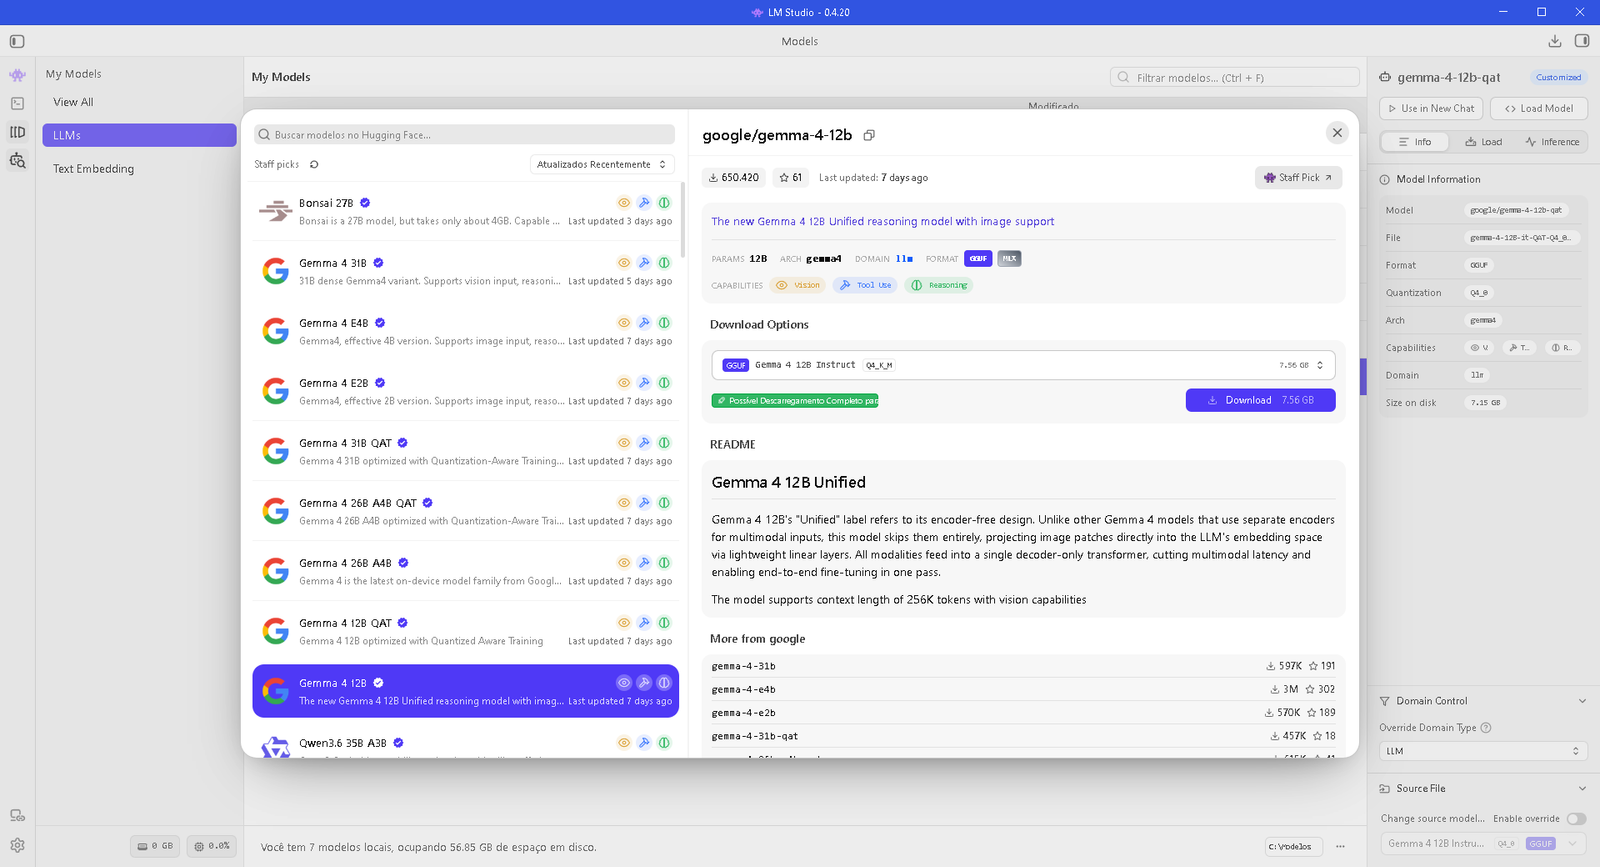
Task: Select Bonsai 27B in the model list
Action: (x=465, y=211)
